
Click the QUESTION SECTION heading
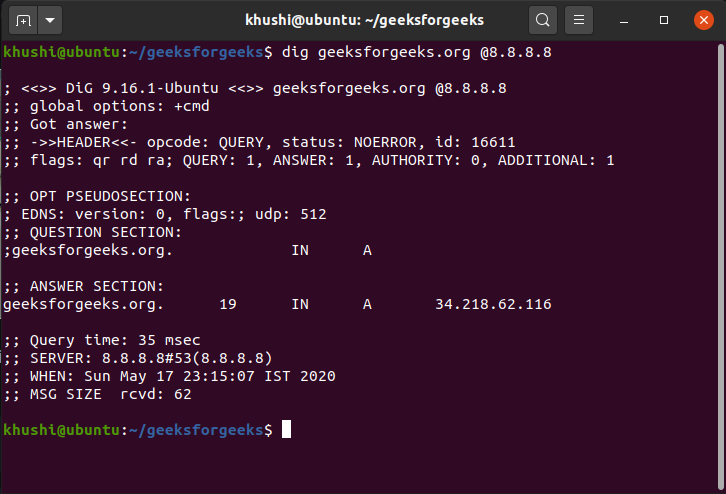tap(93, 232)
